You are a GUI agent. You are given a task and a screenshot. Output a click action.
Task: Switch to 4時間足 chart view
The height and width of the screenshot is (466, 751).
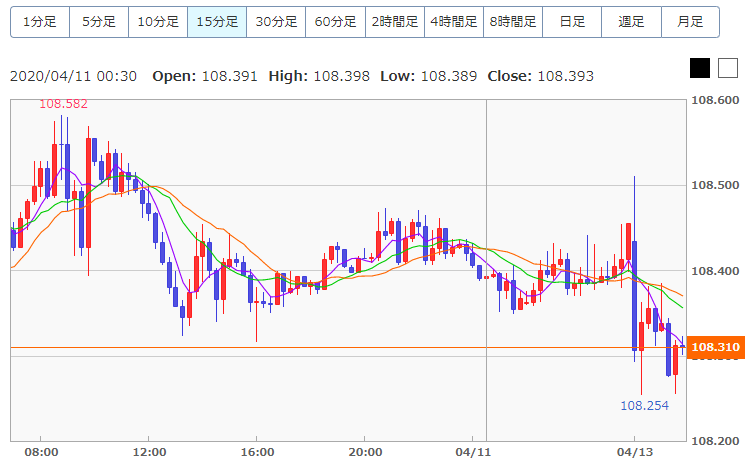453,21
